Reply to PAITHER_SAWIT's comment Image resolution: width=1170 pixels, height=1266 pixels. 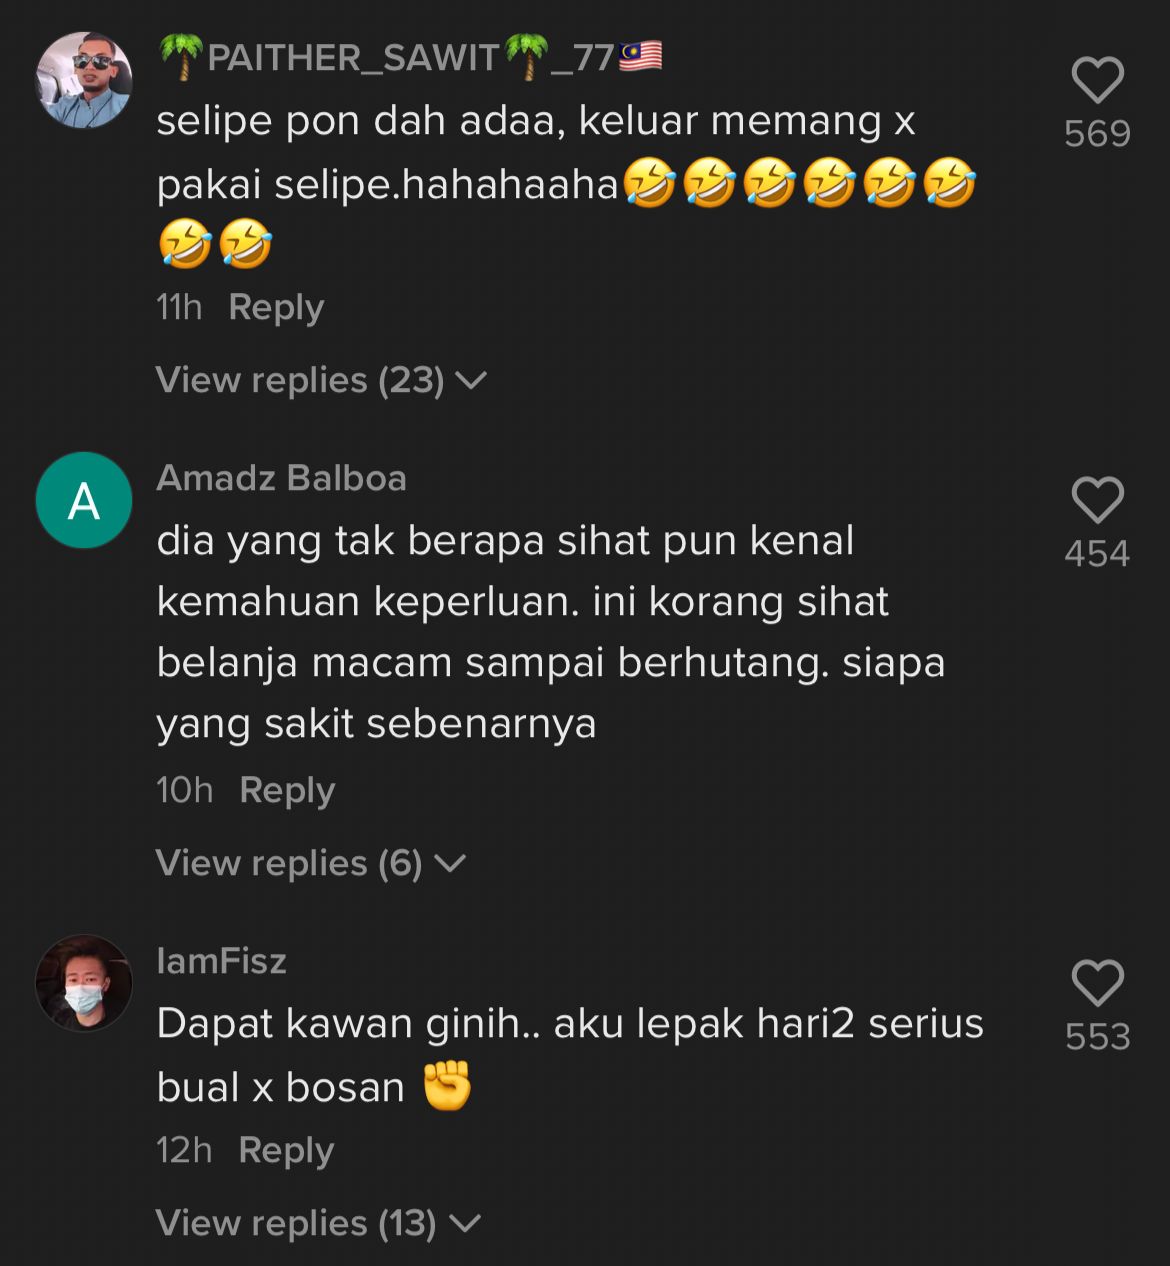tap(276, 308)
